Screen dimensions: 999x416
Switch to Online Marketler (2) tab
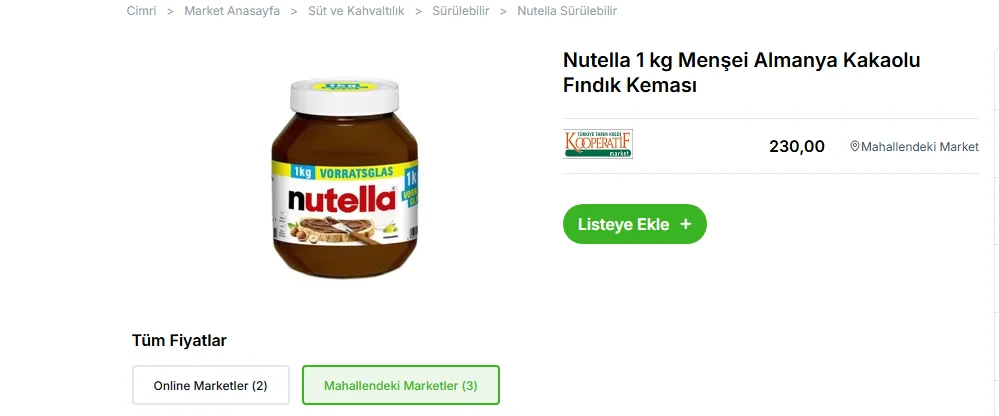[x=211, y=385]
